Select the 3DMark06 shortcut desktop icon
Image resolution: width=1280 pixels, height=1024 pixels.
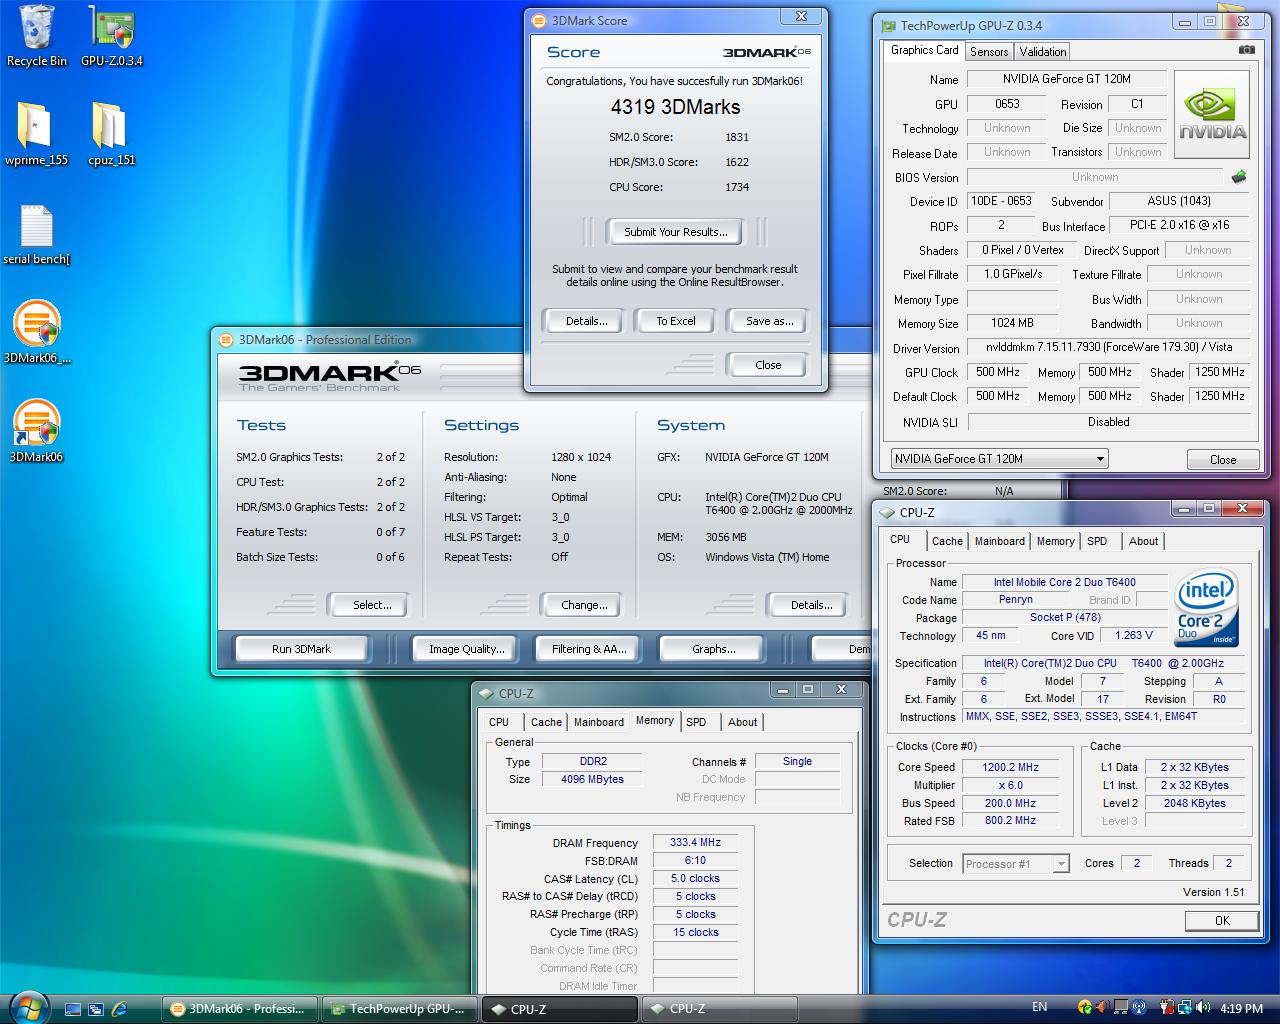[x=36, y=432]
